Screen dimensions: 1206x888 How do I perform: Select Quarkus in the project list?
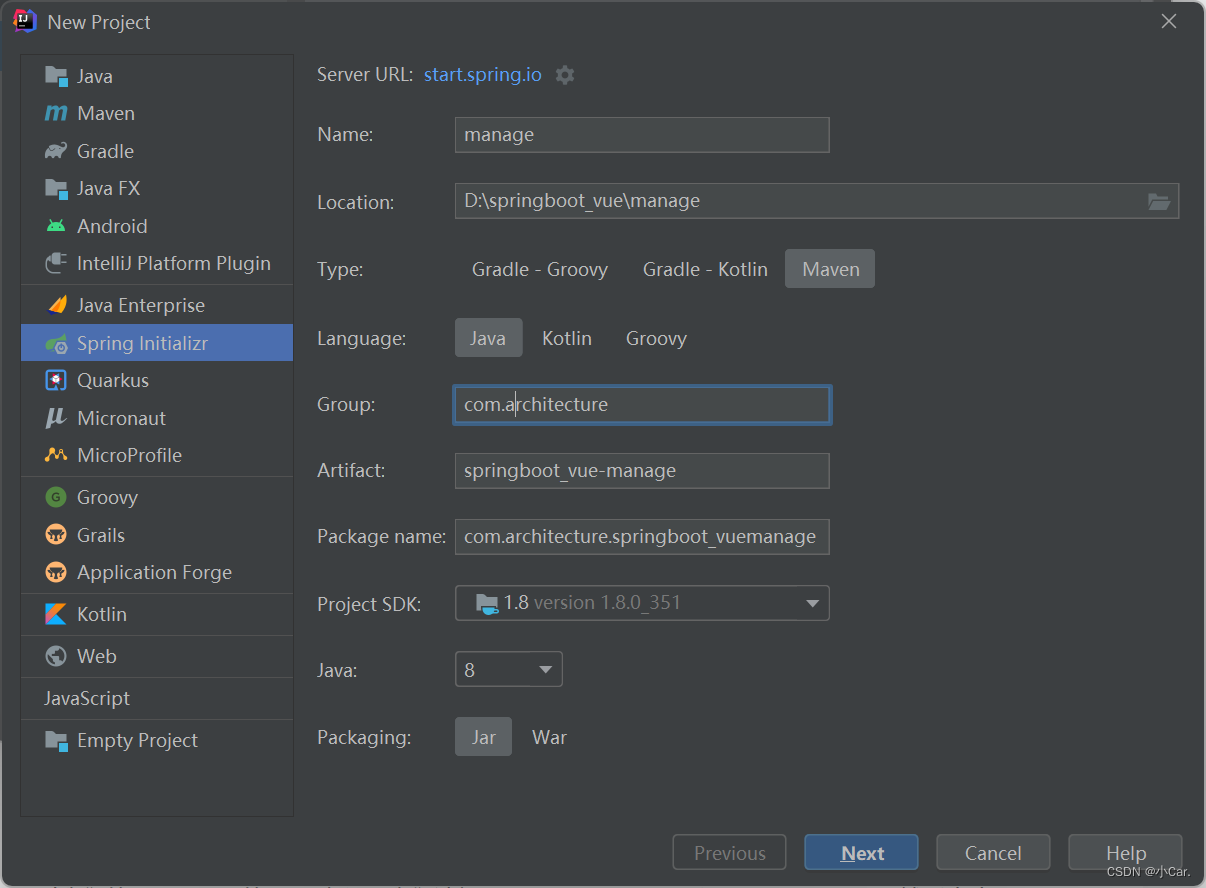click(x=157, y=380)
